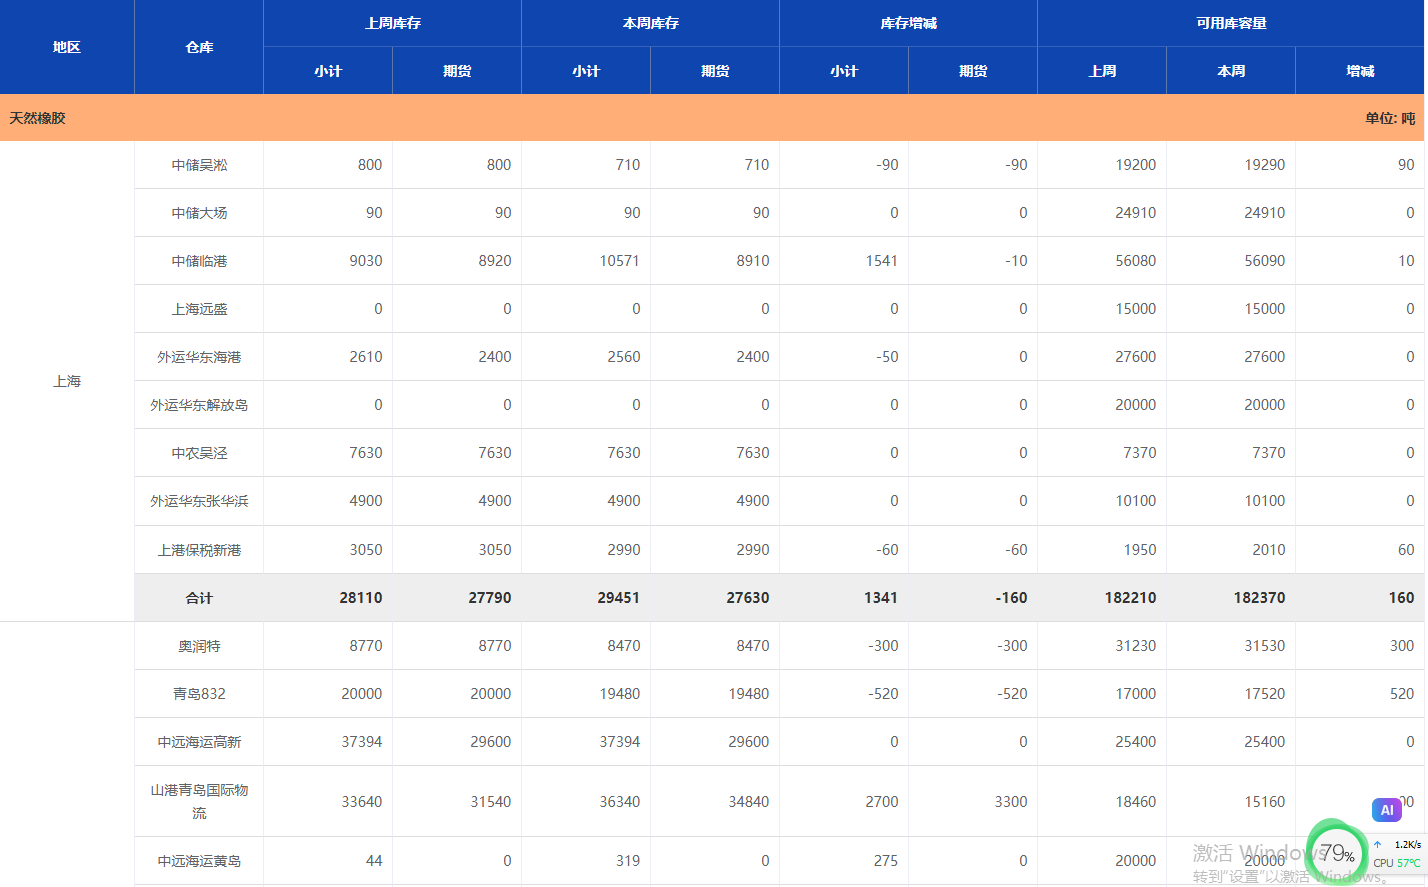Select warehouse name 青岛832
The image size is (1428, 887).
(199, 694)
